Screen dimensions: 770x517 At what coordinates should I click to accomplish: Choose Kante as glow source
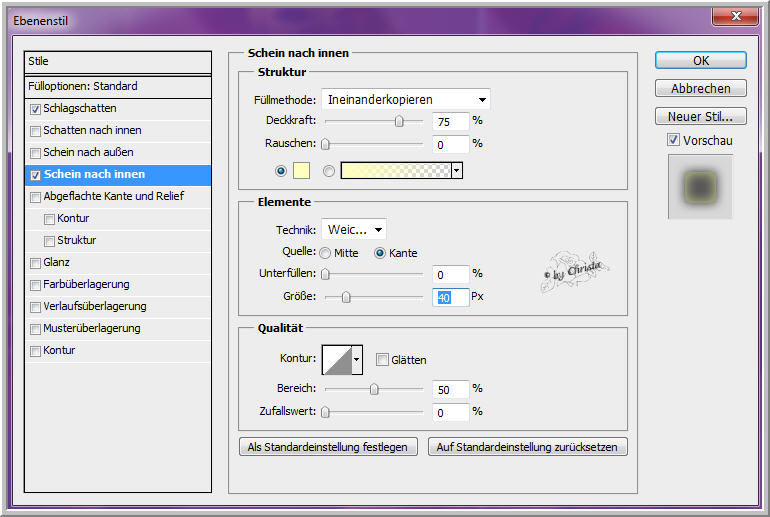tap(380, 253)
